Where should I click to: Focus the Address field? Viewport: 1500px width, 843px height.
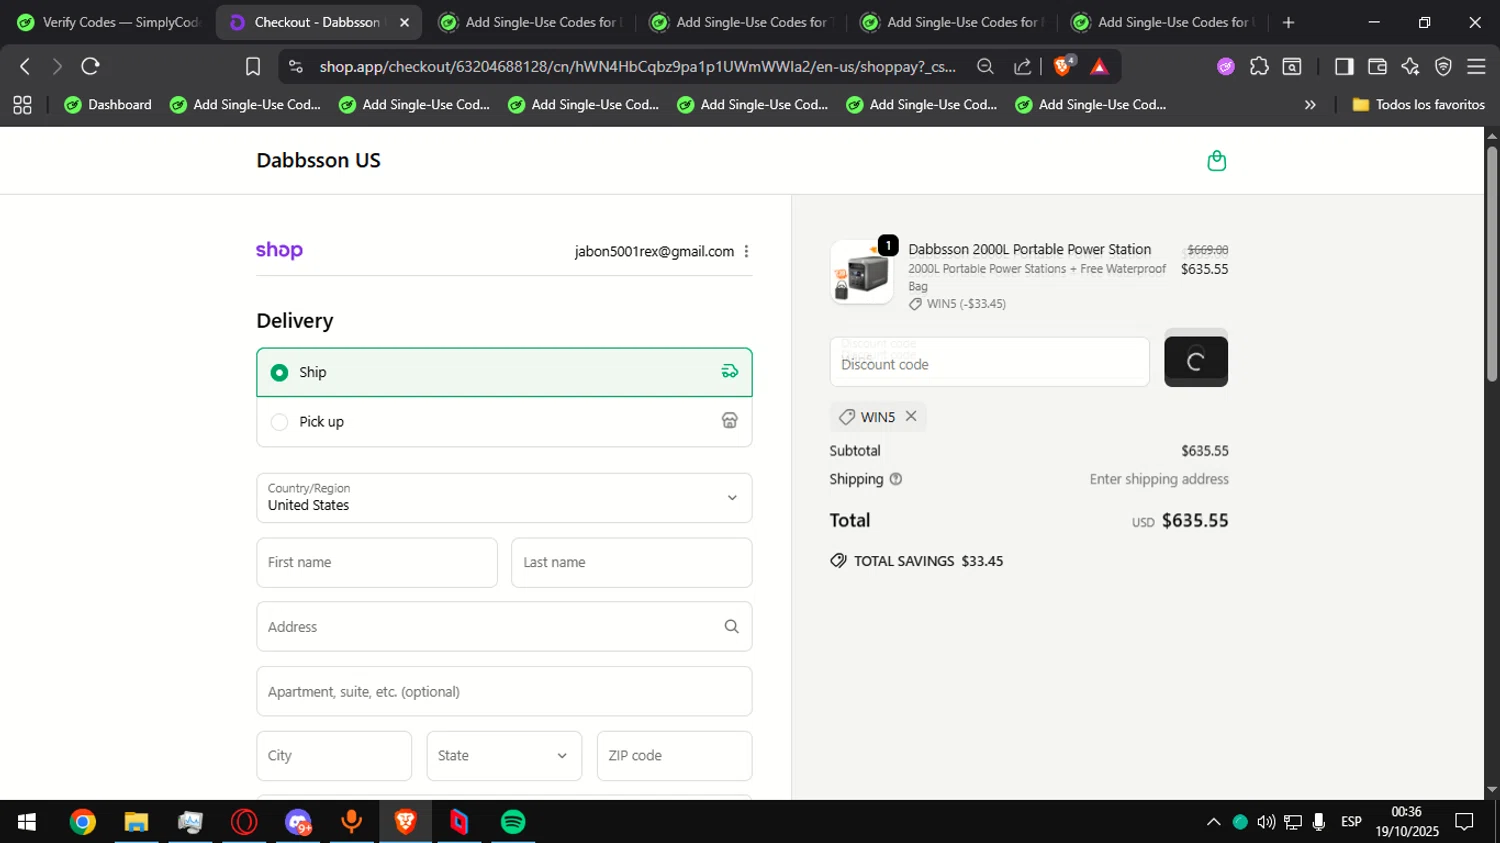click(504, 627)
